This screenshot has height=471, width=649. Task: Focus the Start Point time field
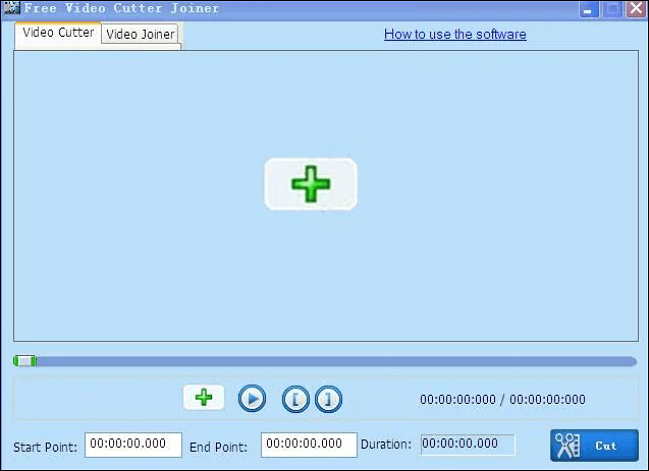[x=133, y=445]
